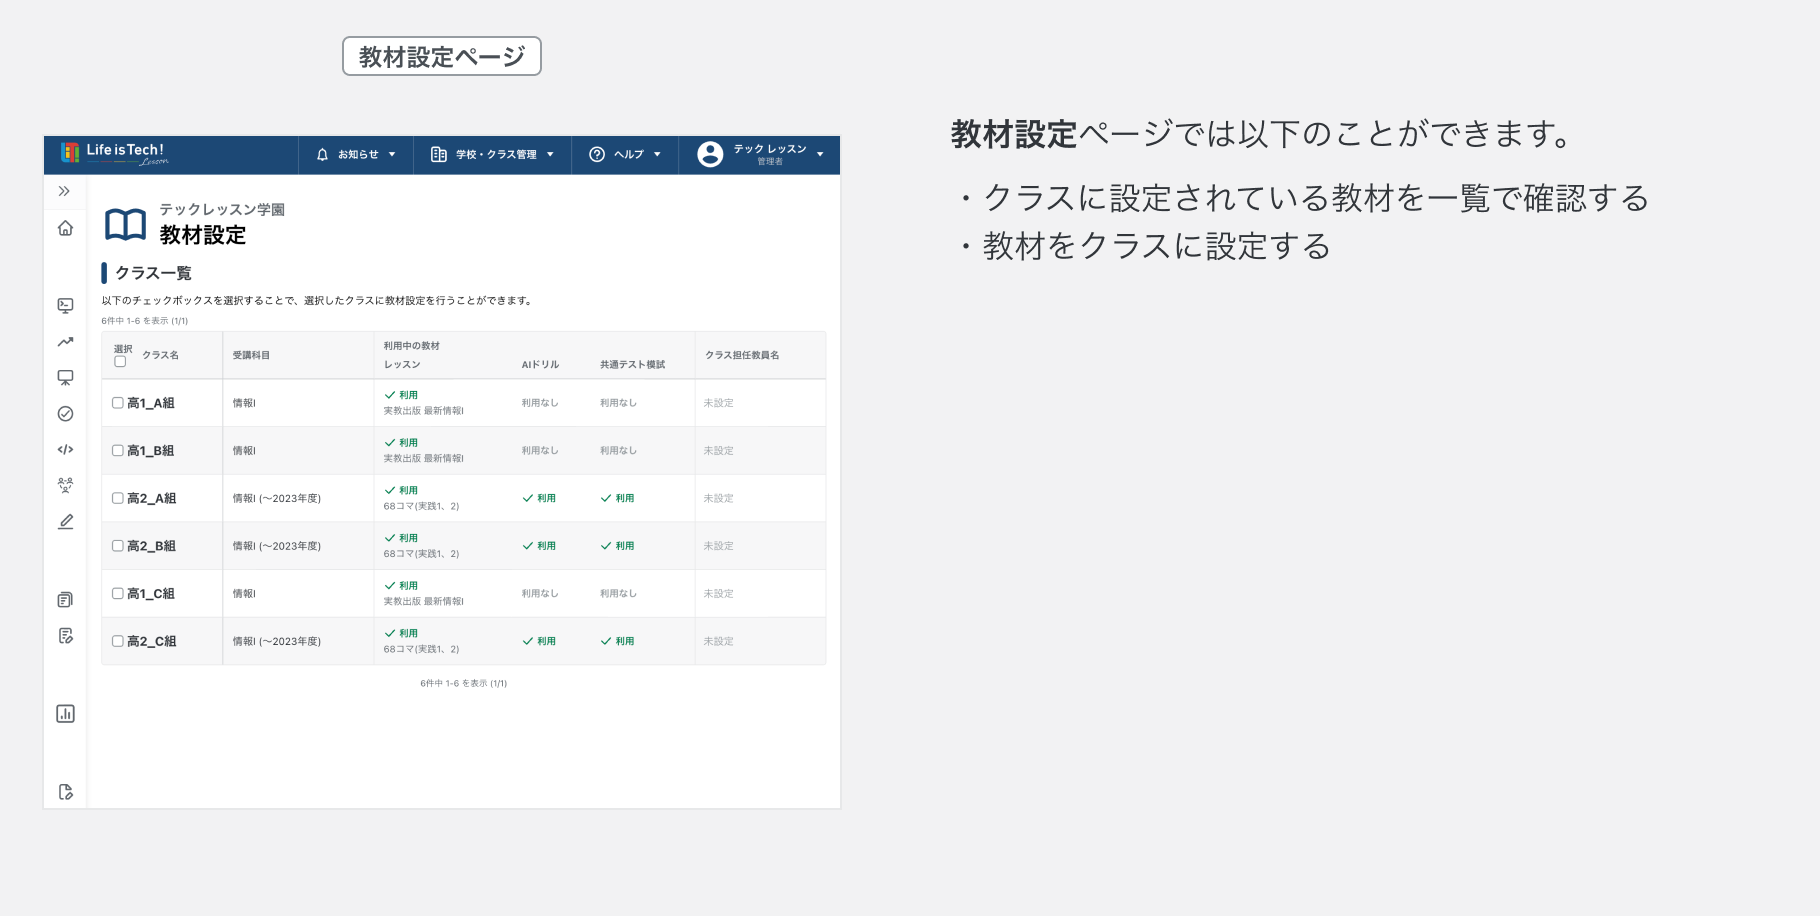Click the open book 教材設定 icon
Viewport: 1820px width, 916px height.
tap(125, 225)
